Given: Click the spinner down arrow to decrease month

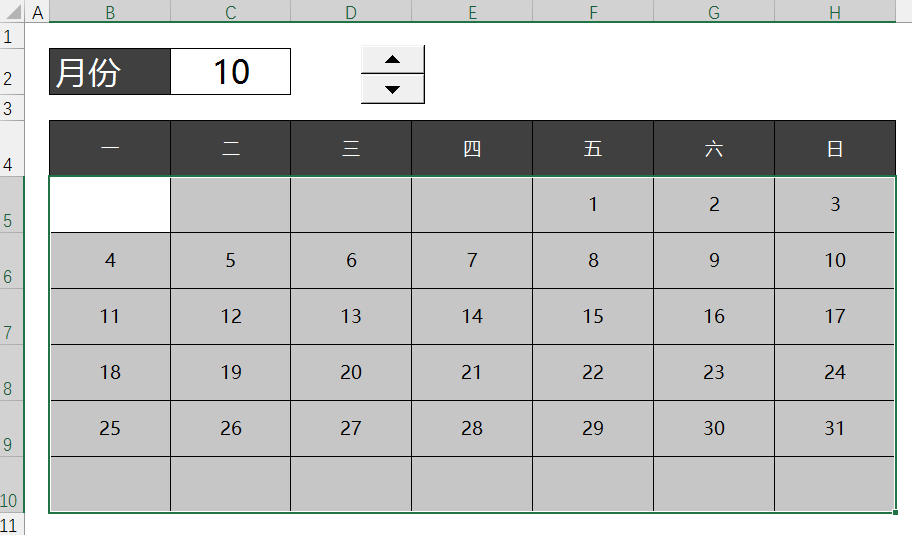Looking at the screenshot, I should (393, 90).
